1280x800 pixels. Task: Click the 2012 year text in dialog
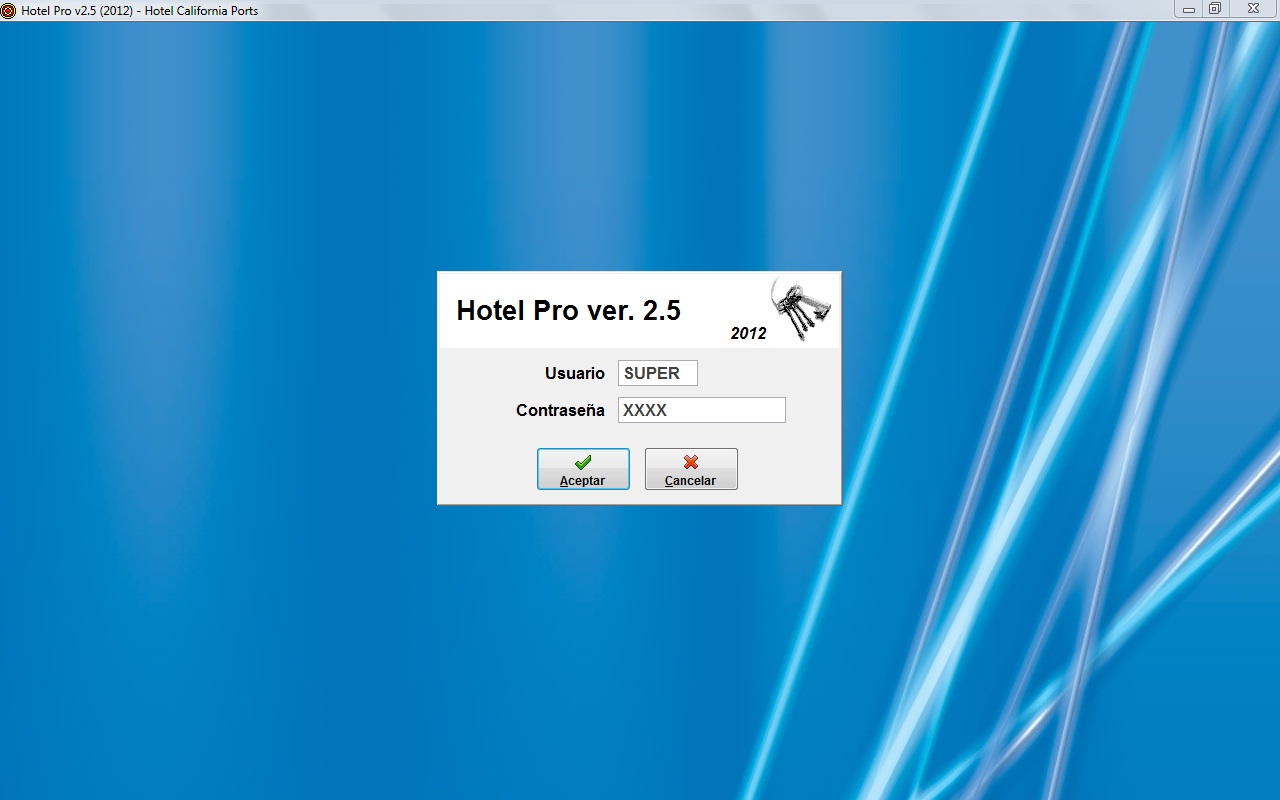(748, 334)
